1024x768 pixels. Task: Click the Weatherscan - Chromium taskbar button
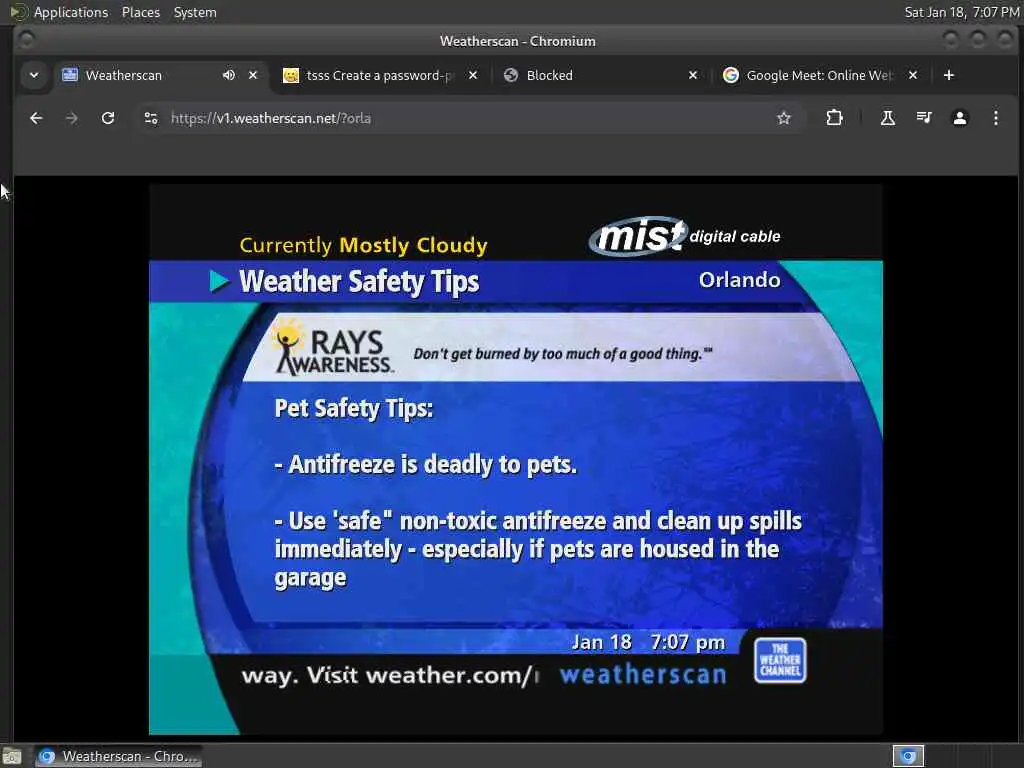(118, 756)
